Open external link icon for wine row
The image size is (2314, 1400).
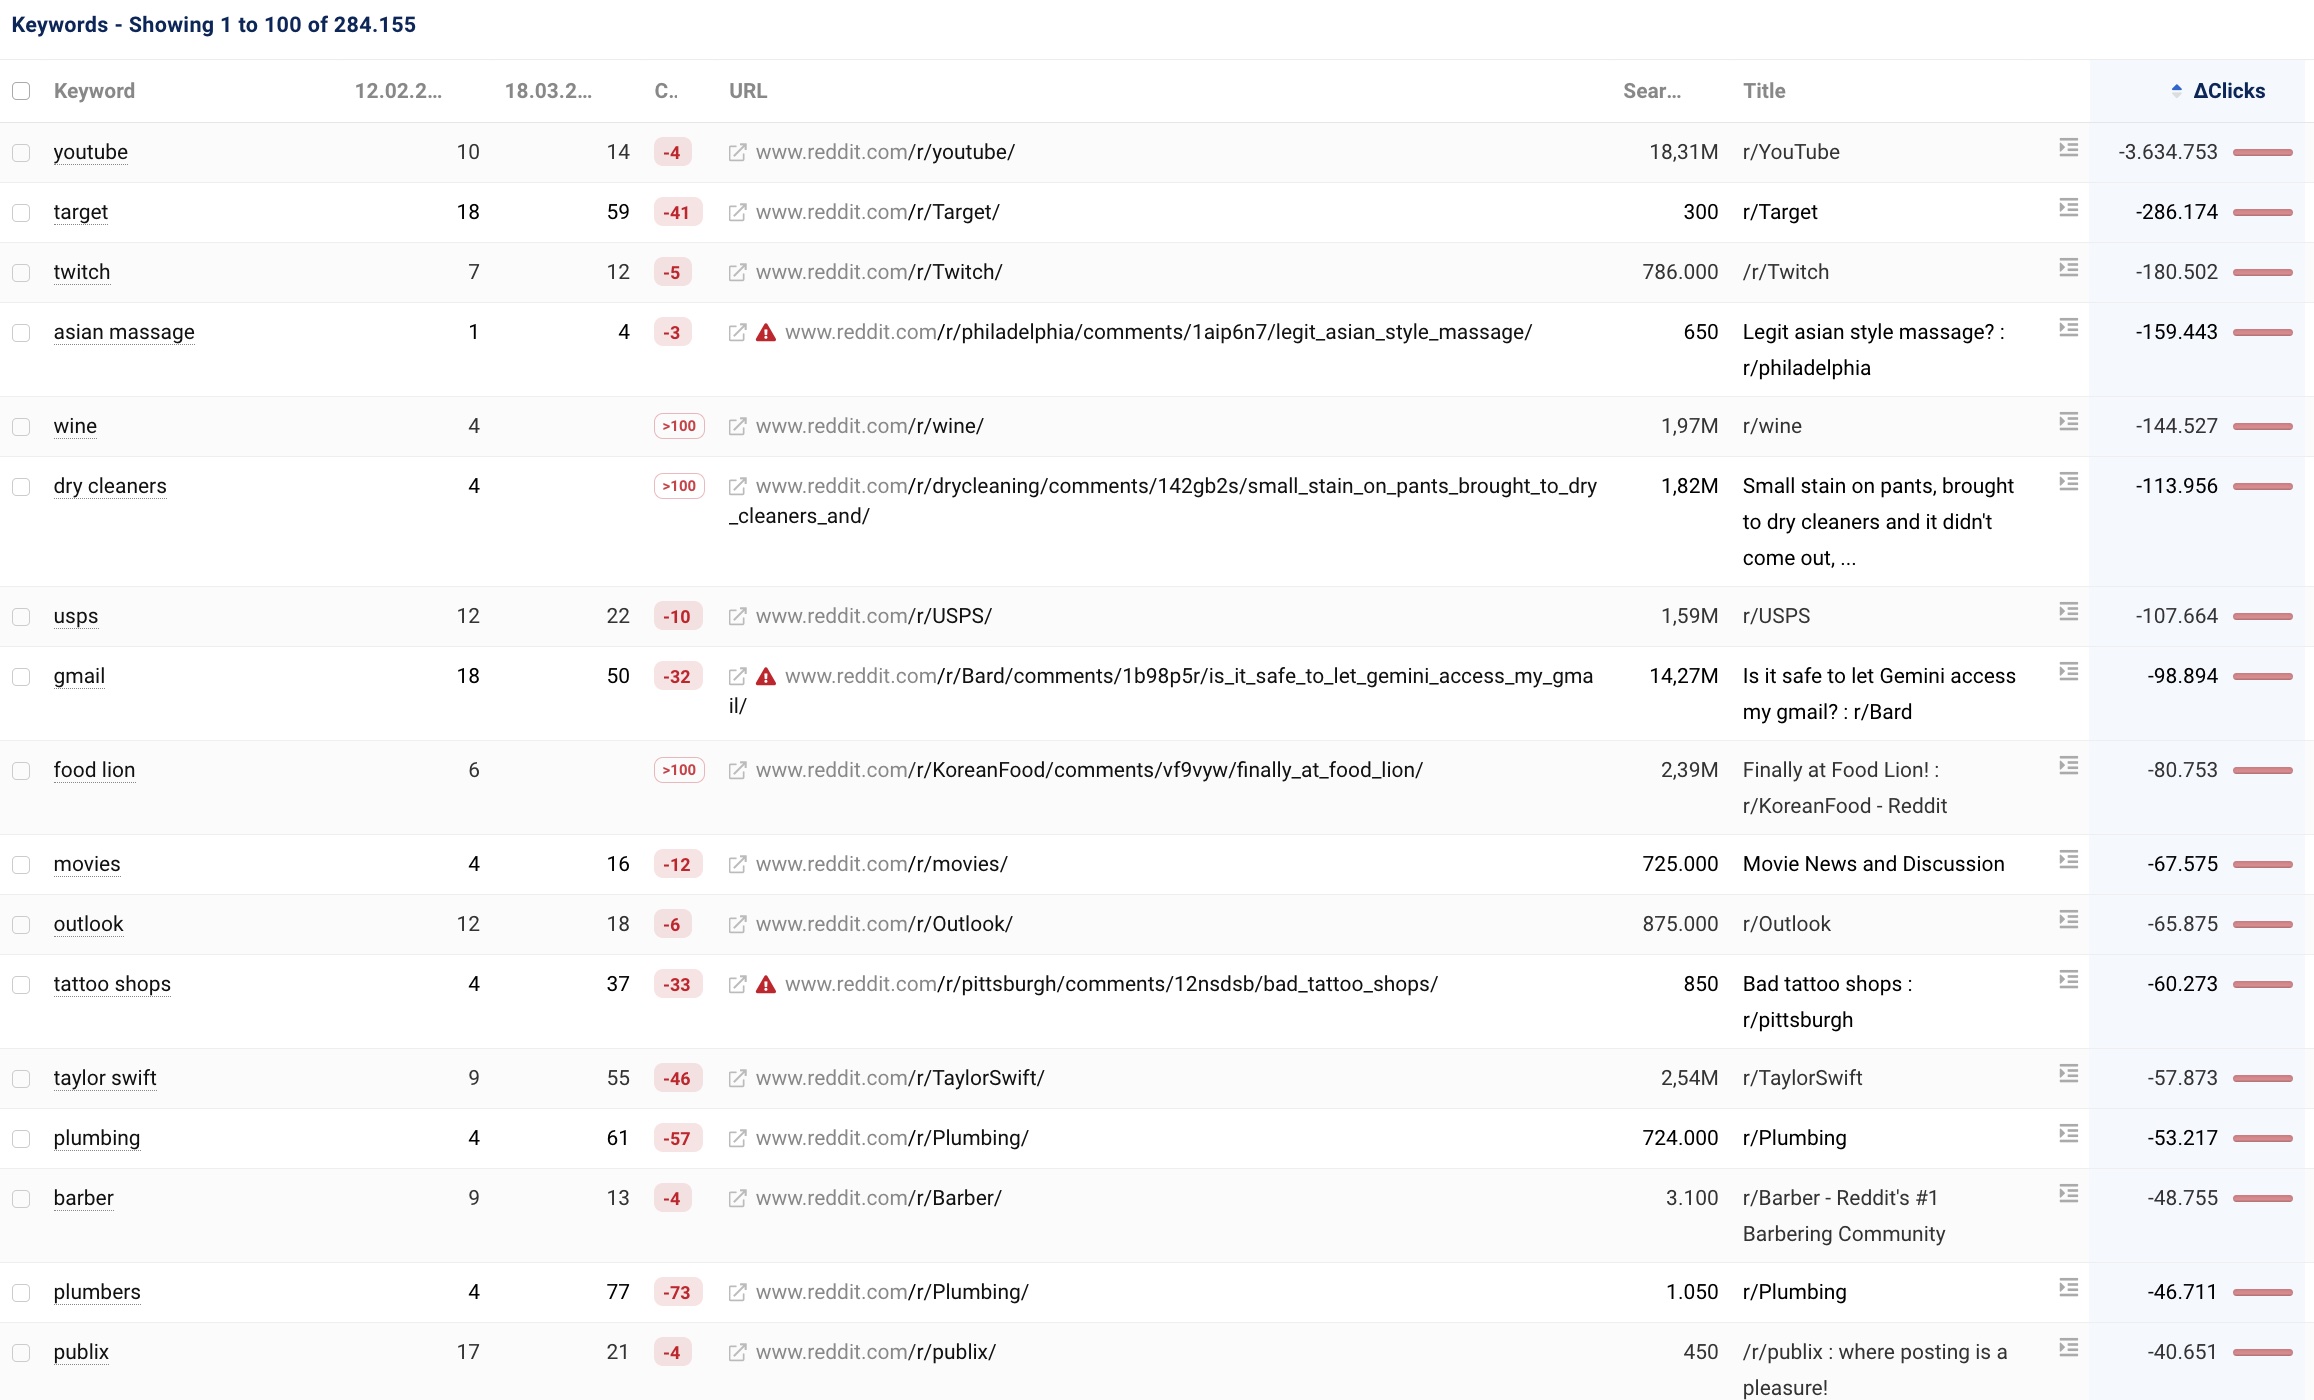pos(737,426)
